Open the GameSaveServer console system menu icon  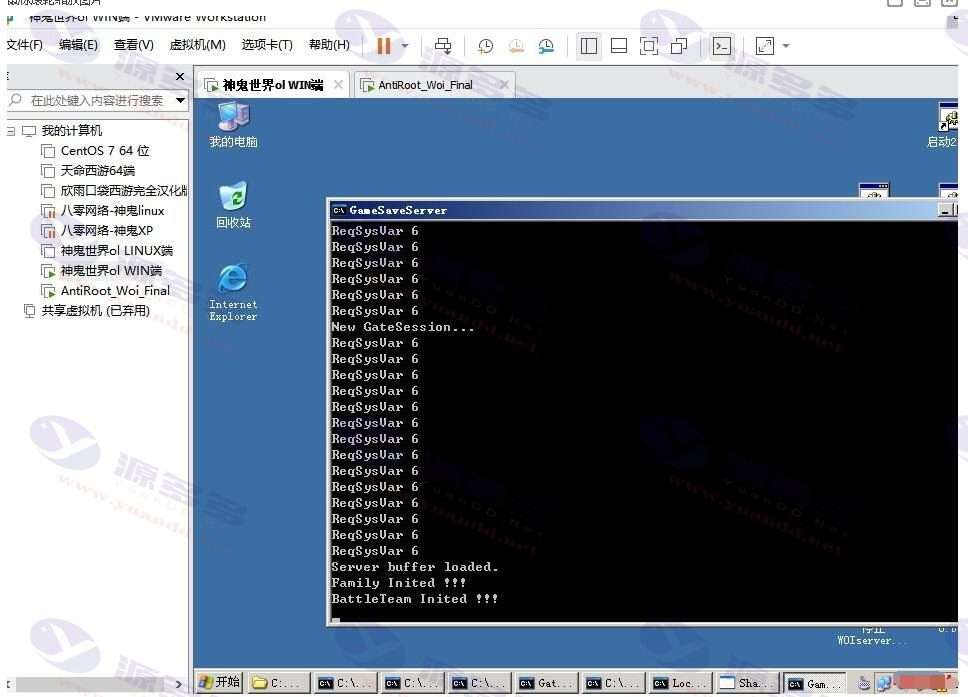[338, 211]
